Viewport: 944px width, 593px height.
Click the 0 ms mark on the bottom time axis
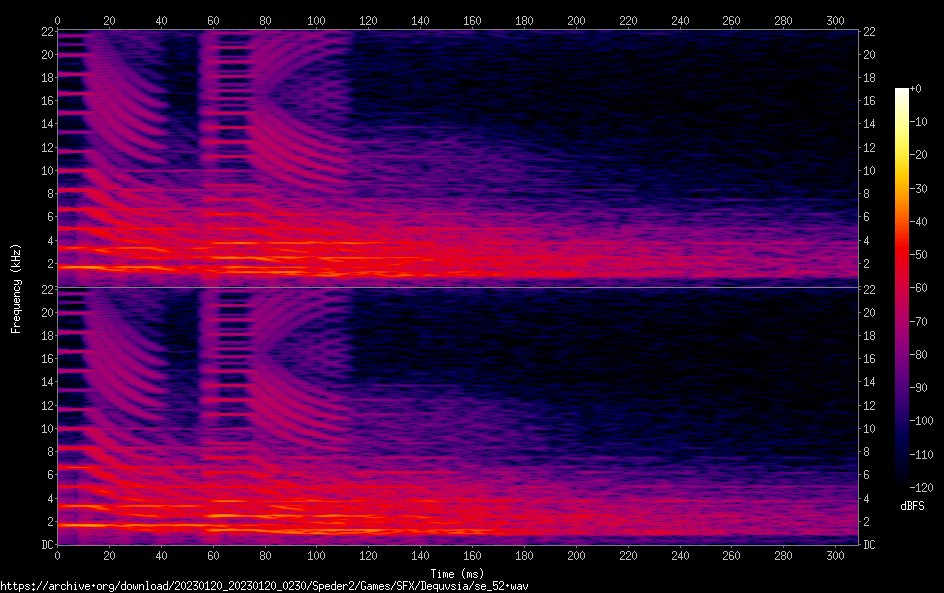click(x=57, y=558)
